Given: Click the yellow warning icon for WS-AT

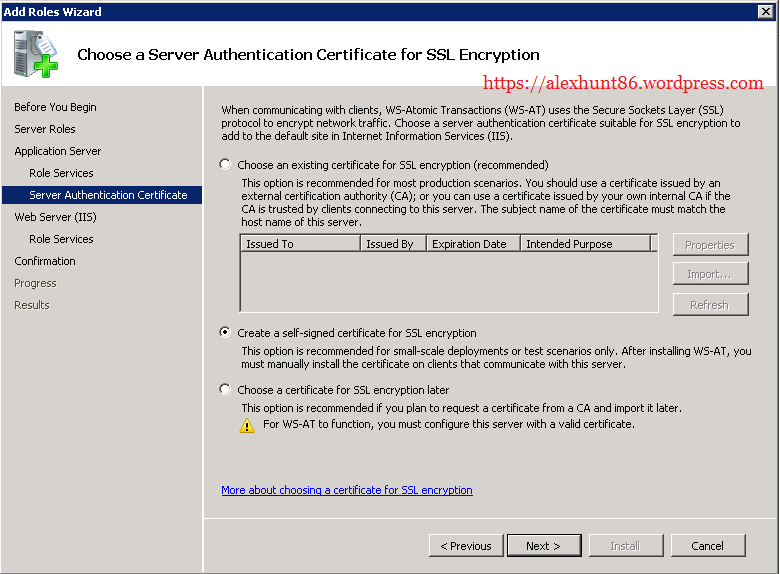Looking at the screenshot, I should (247, 425).
